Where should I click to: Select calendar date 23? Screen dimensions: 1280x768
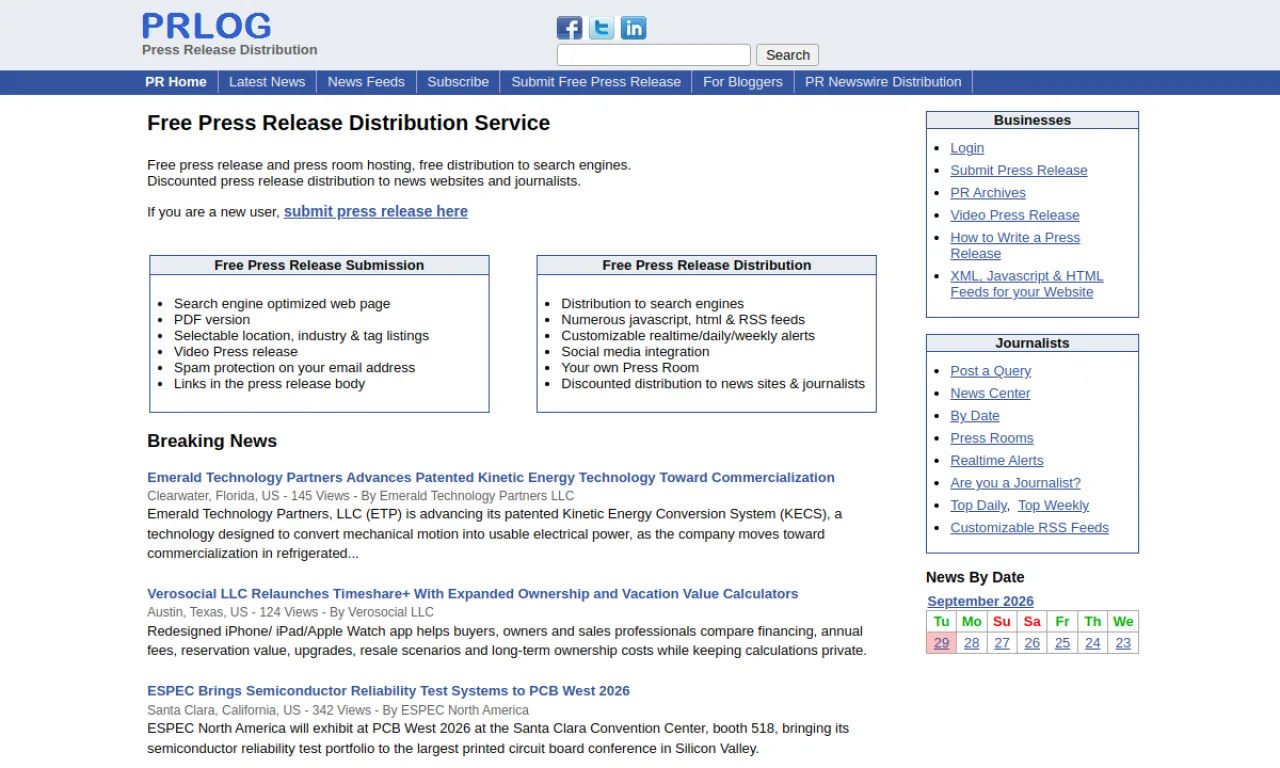point(1123,643)
